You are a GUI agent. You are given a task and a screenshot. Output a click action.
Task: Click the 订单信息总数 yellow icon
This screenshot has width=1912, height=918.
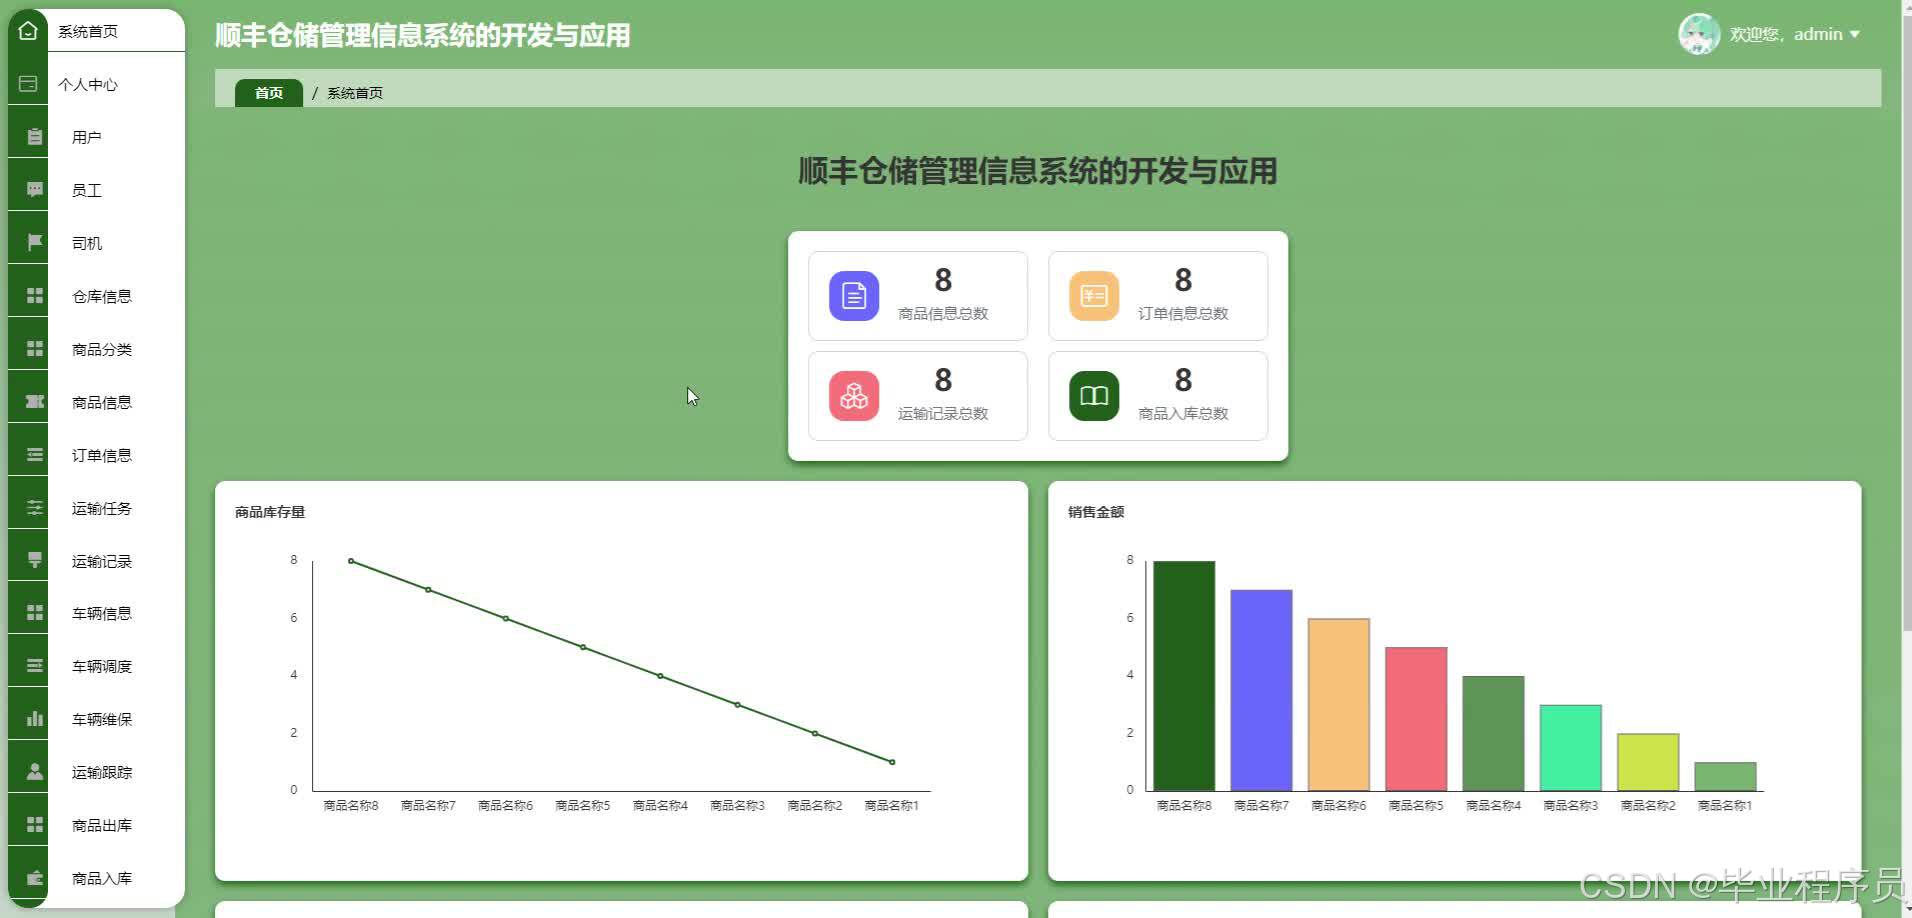tap(1092, 295)
